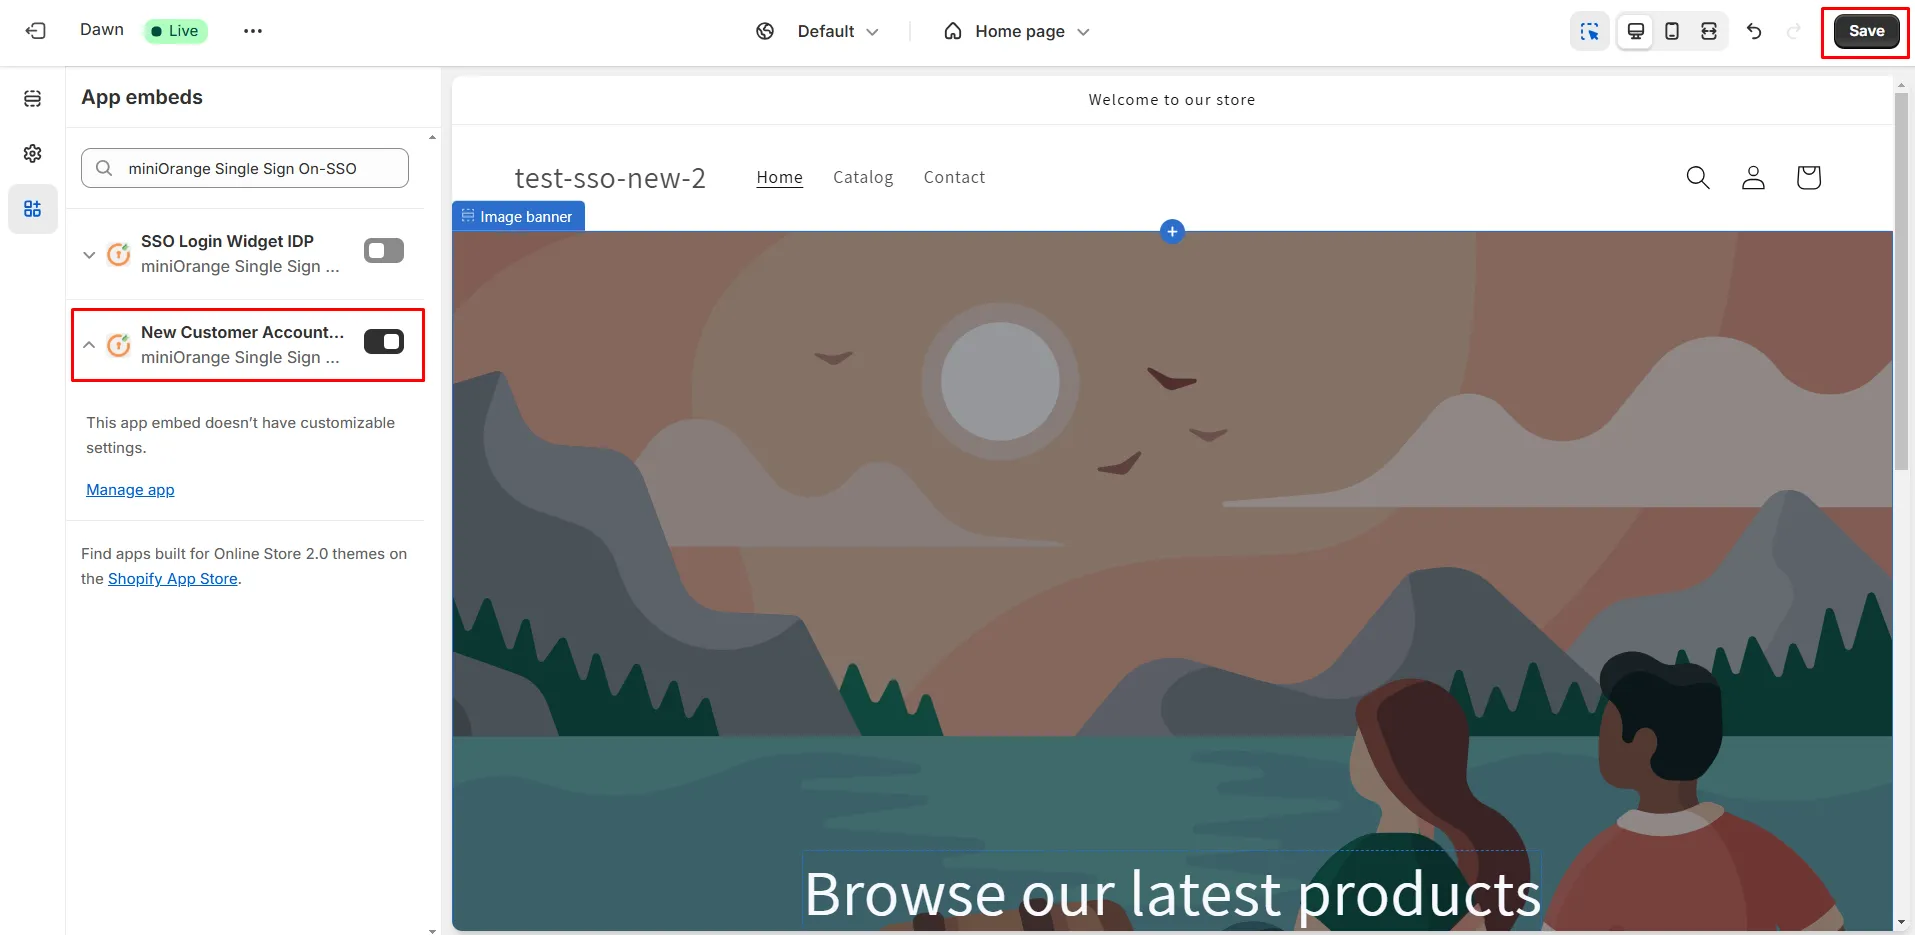The height and width of the screenshot is (935, 1915).
Task: Click the globe icon beside Default
Action: 765,31
